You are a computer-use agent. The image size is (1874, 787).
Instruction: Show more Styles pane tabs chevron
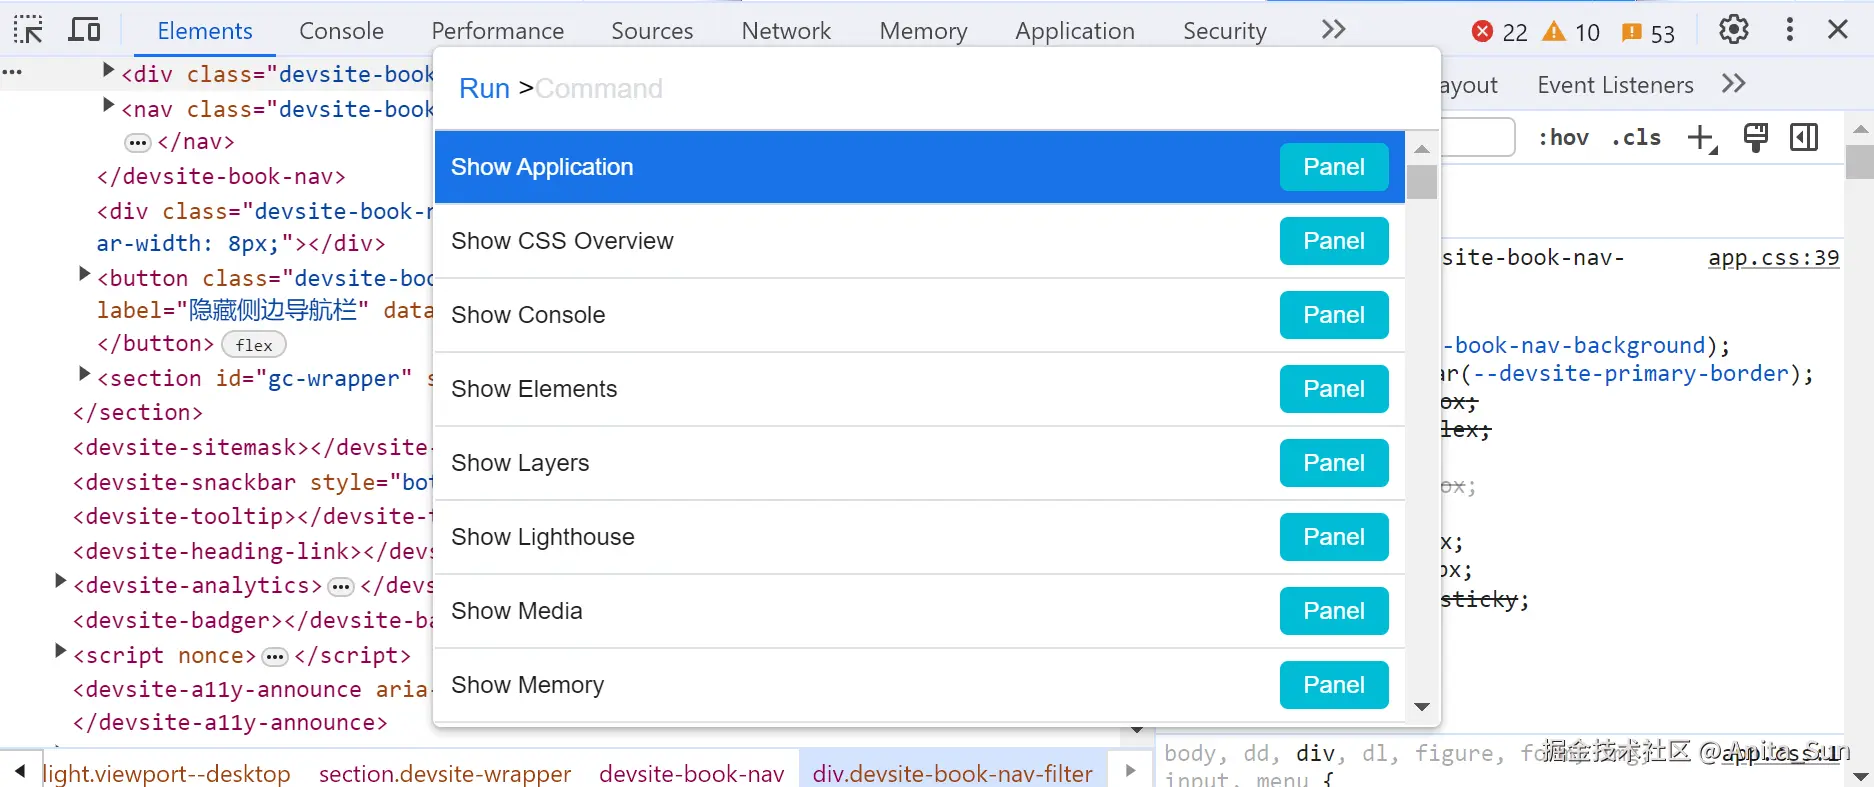[x=1733, y=84]
